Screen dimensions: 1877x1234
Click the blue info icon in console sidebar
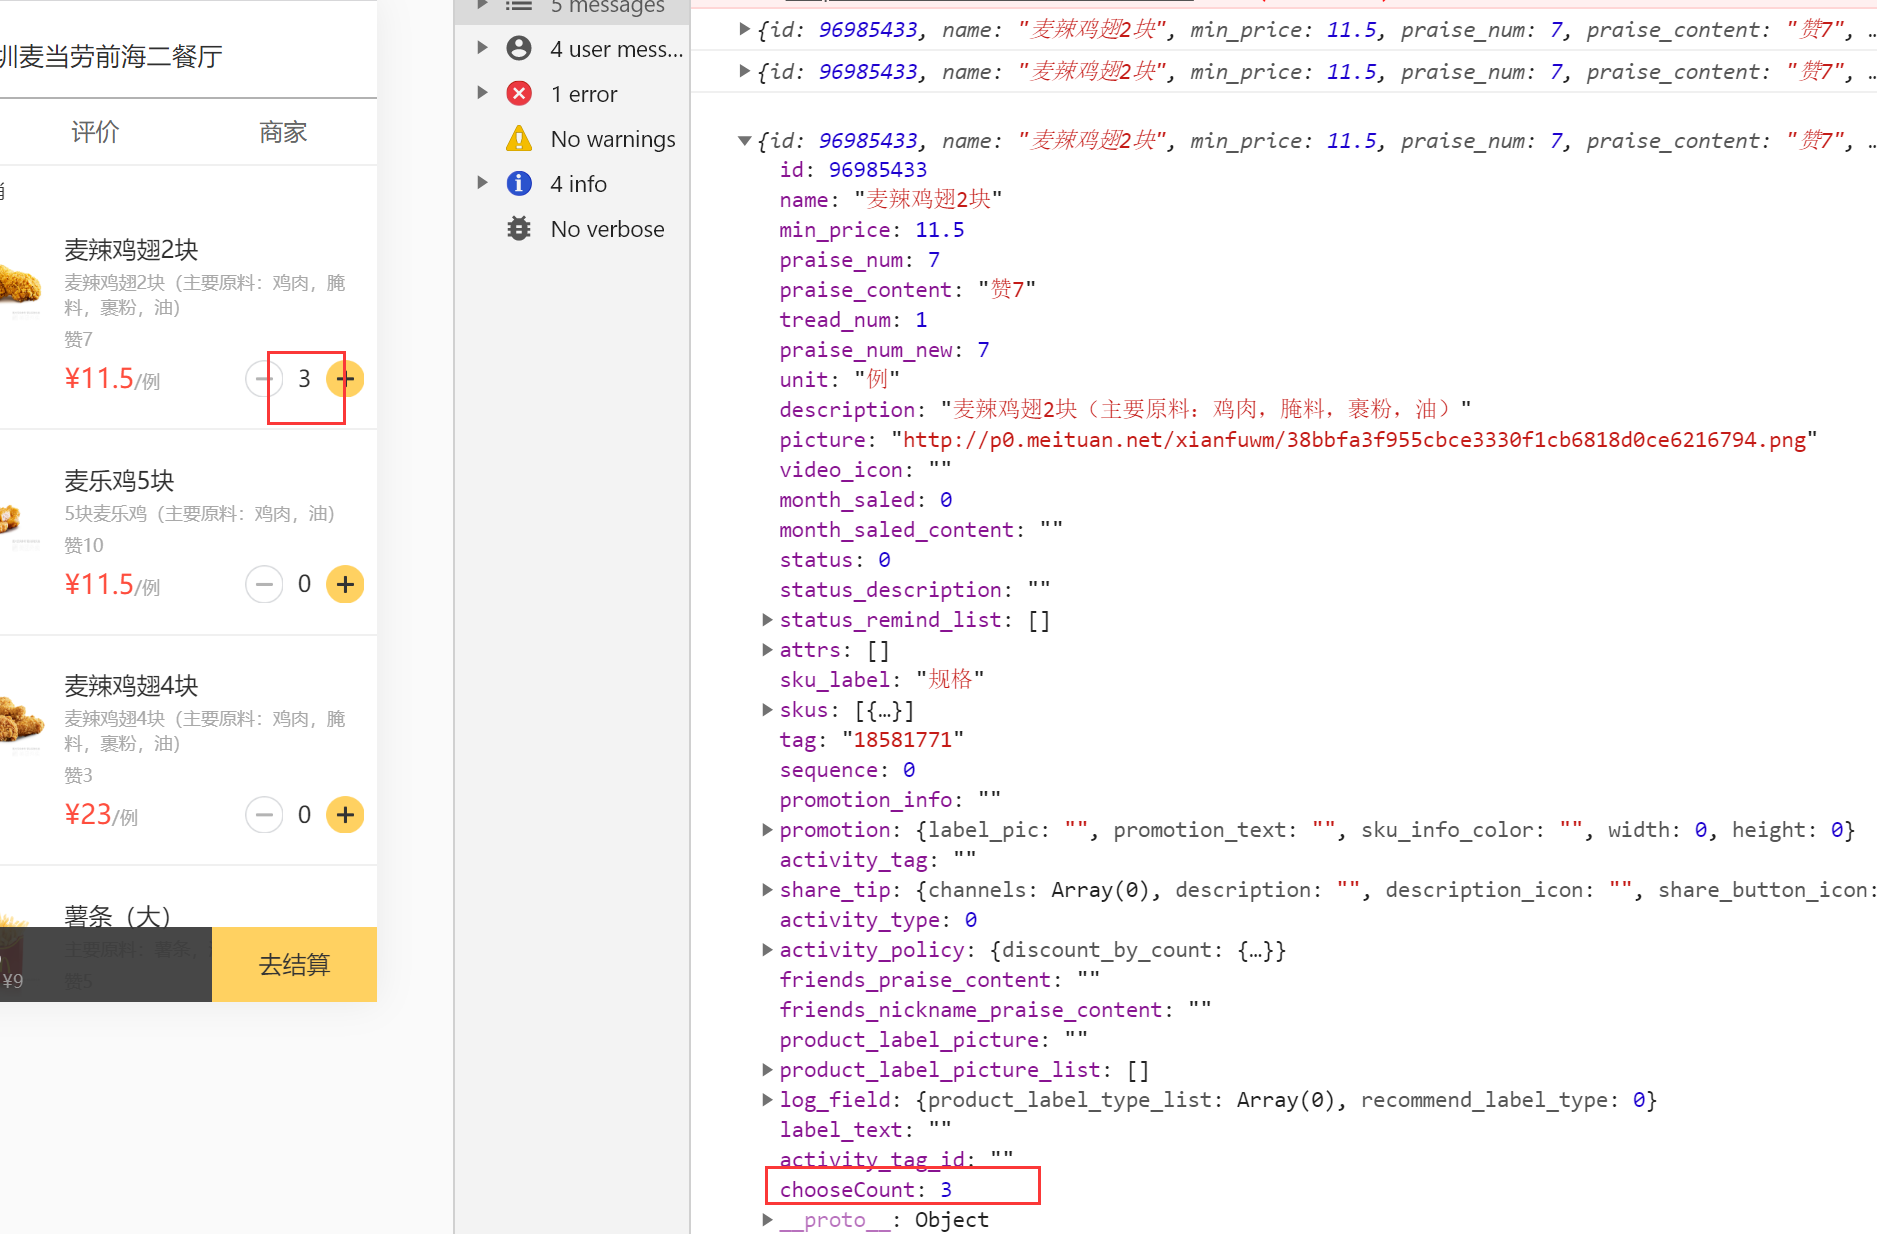[519, 183]
